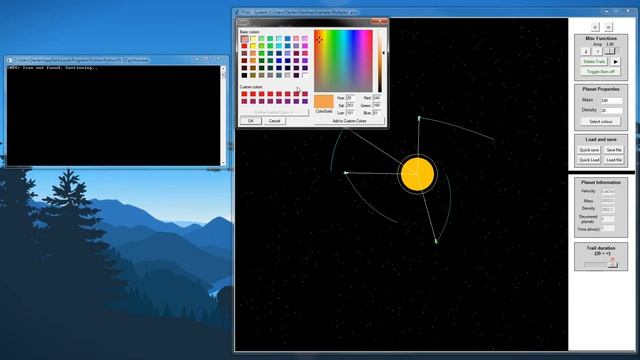Click the right arrow button above Misc Functions
Screen dimensions: 640x360
tap(609, 27)
